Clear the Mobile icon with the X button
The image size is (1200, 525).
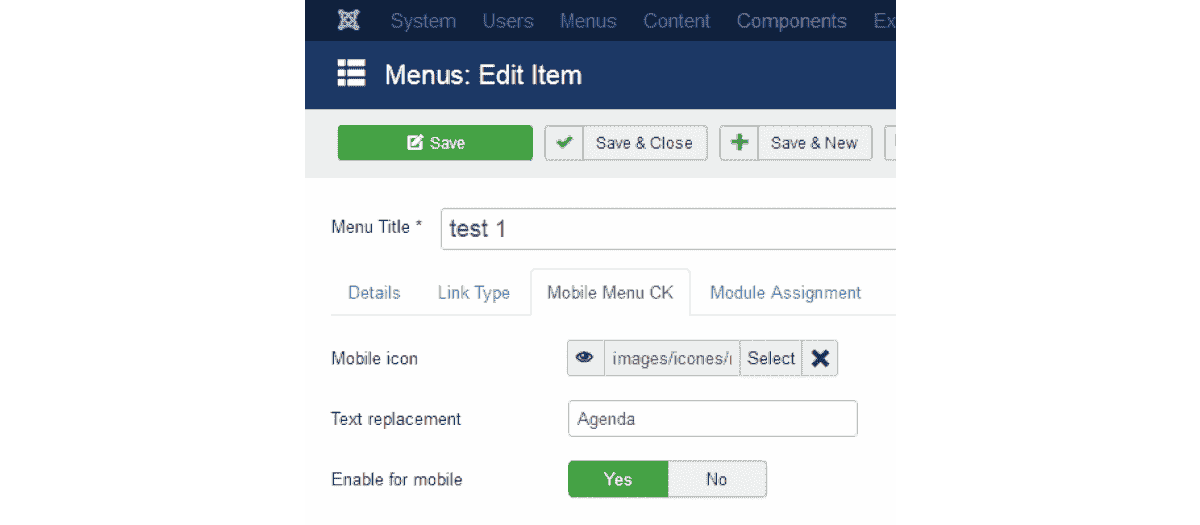(820, 358)
